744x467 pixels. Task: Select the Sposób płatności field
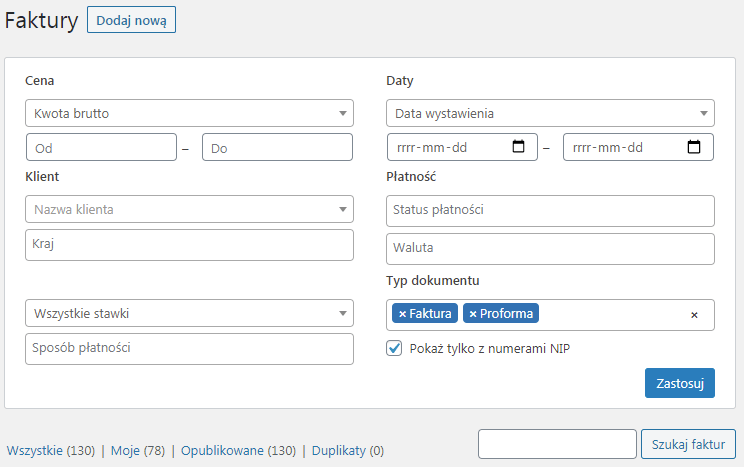pos(189,349)
